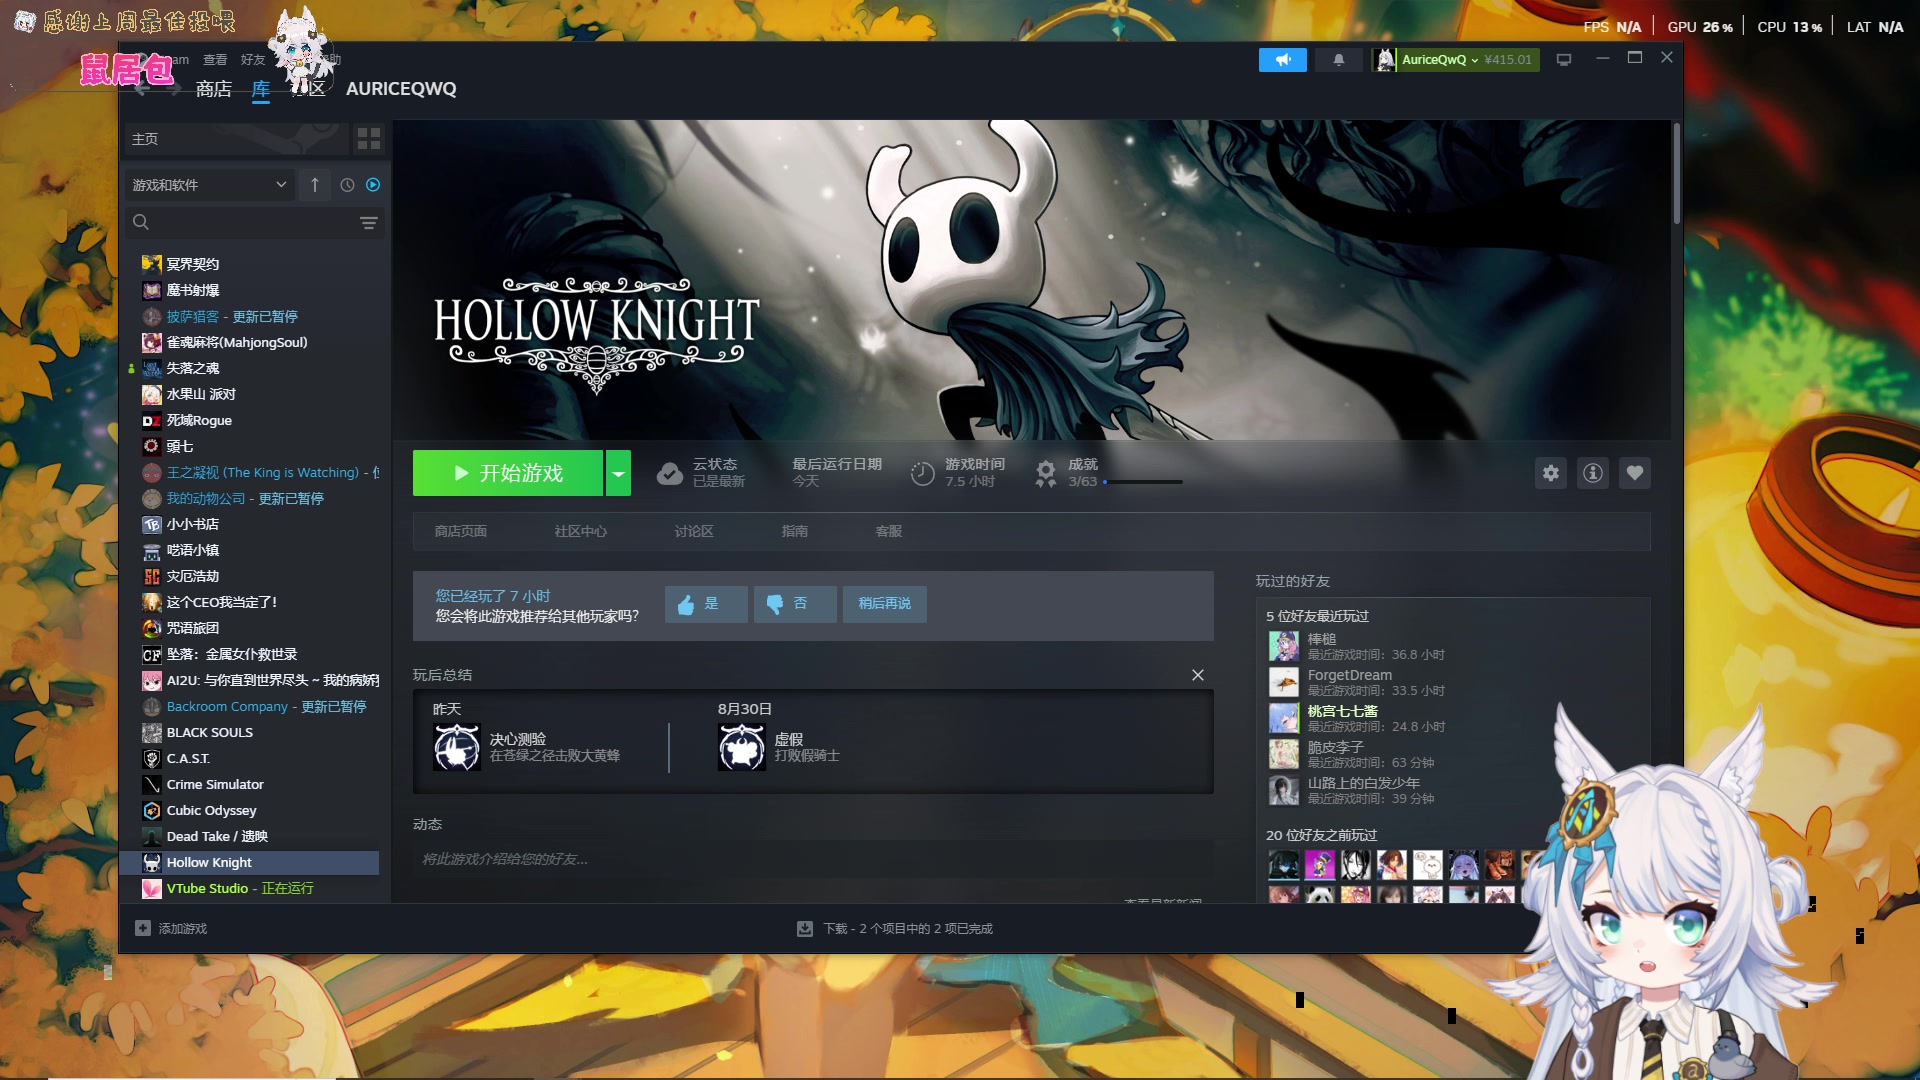
Task: Collapse sidebar categories arrow button
Action: point(315,185)
